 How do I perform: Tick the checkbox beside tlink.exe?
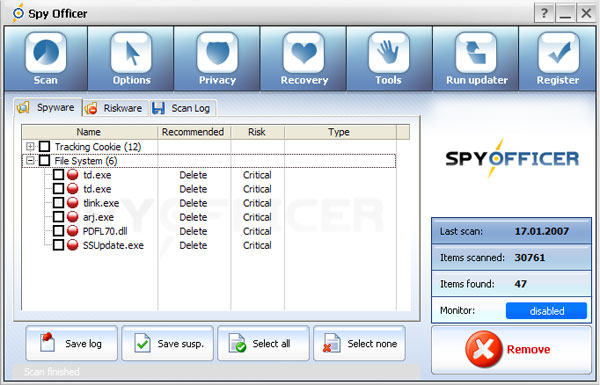(58, 202)
